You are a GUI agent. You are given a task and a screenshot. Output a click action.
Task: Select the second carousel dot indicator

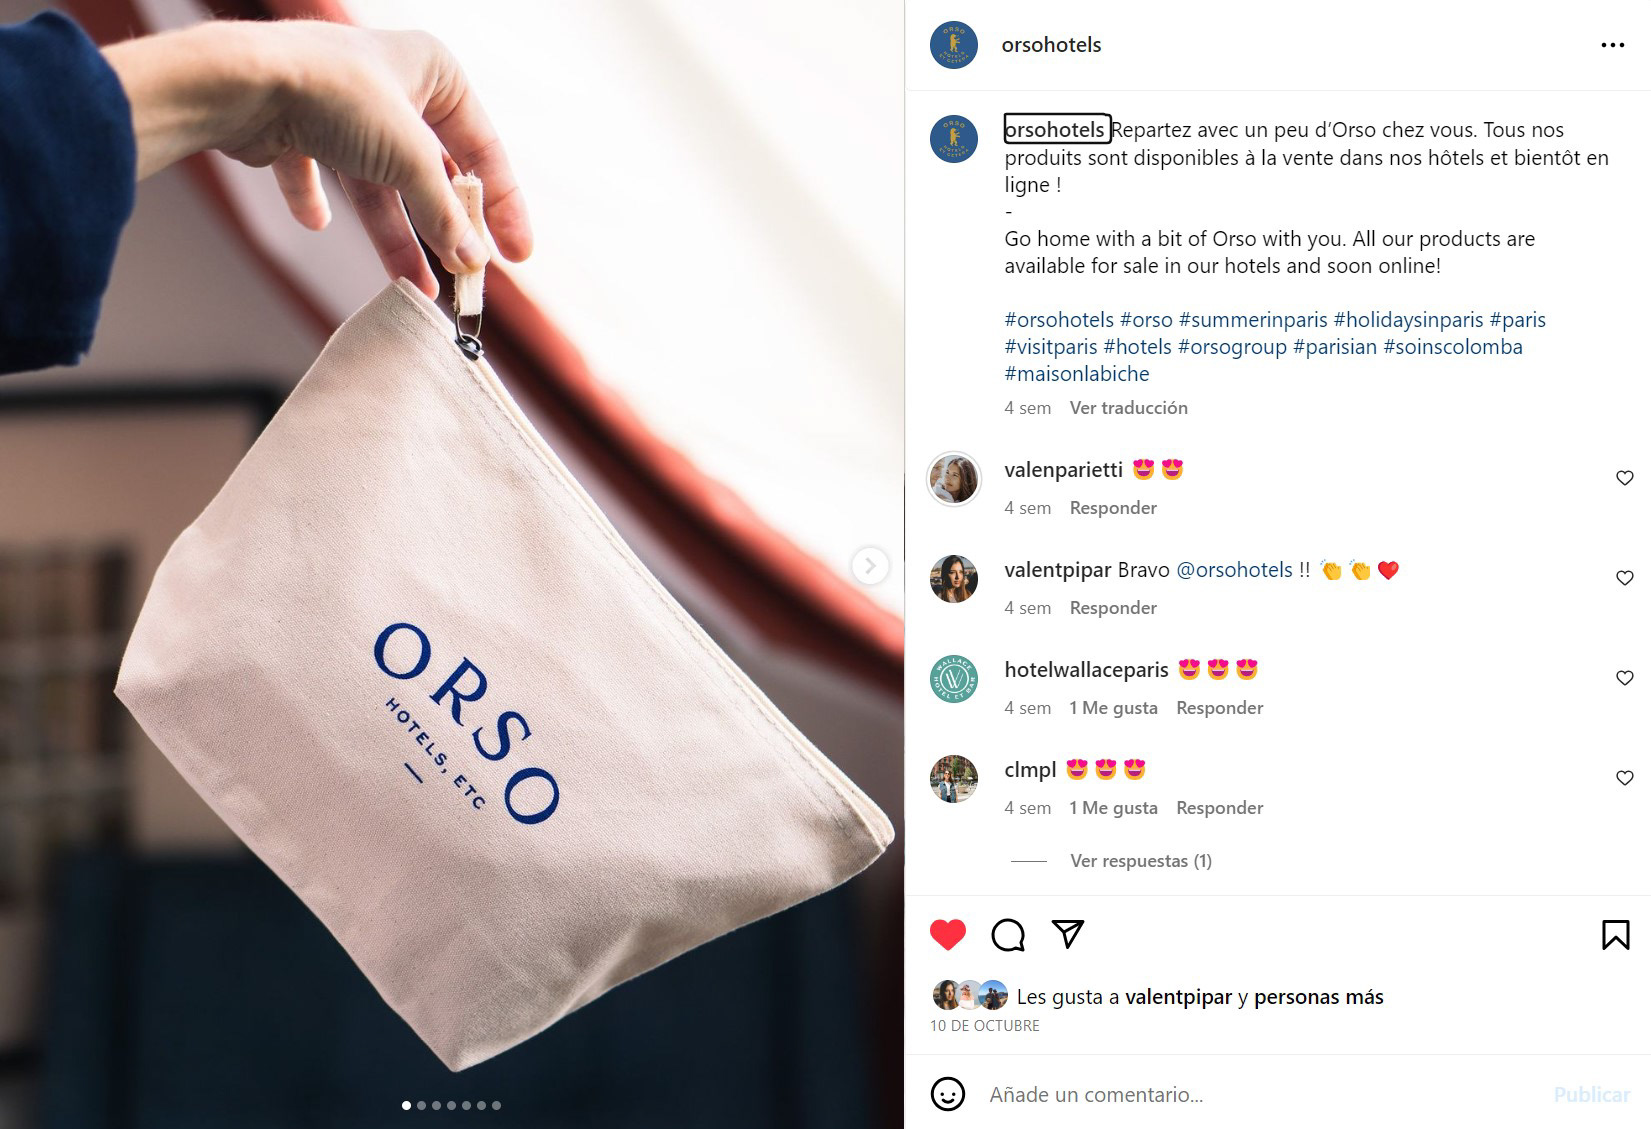(421, 1105)
